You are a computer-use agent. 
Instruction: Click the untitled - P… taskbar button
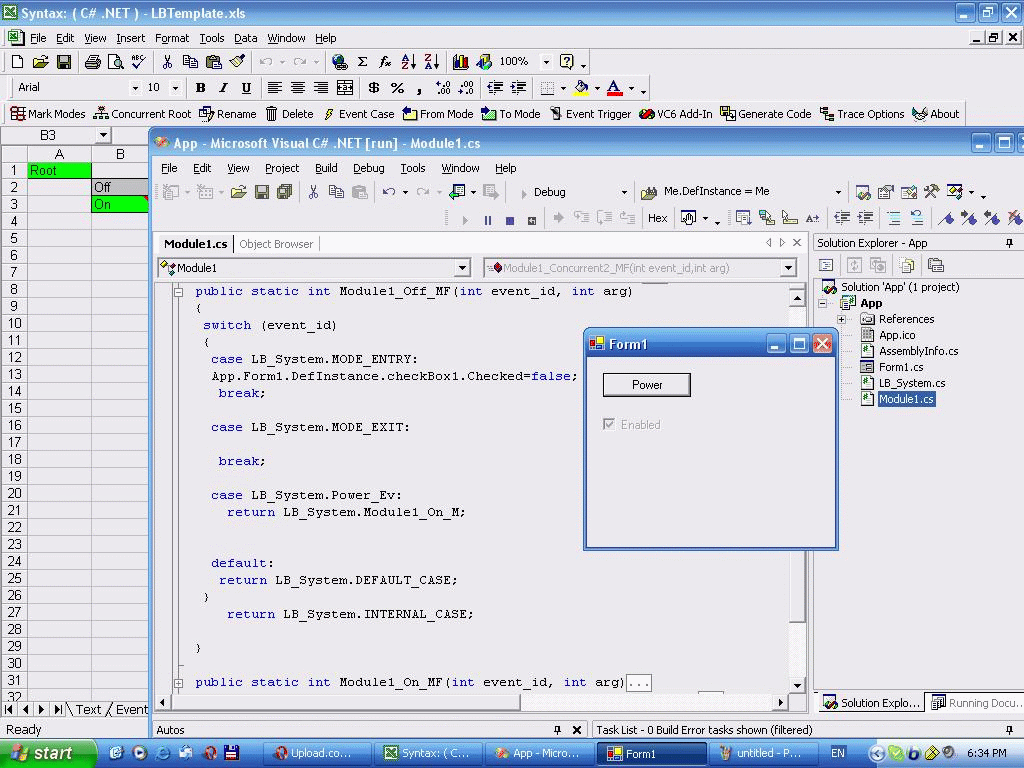765,753
